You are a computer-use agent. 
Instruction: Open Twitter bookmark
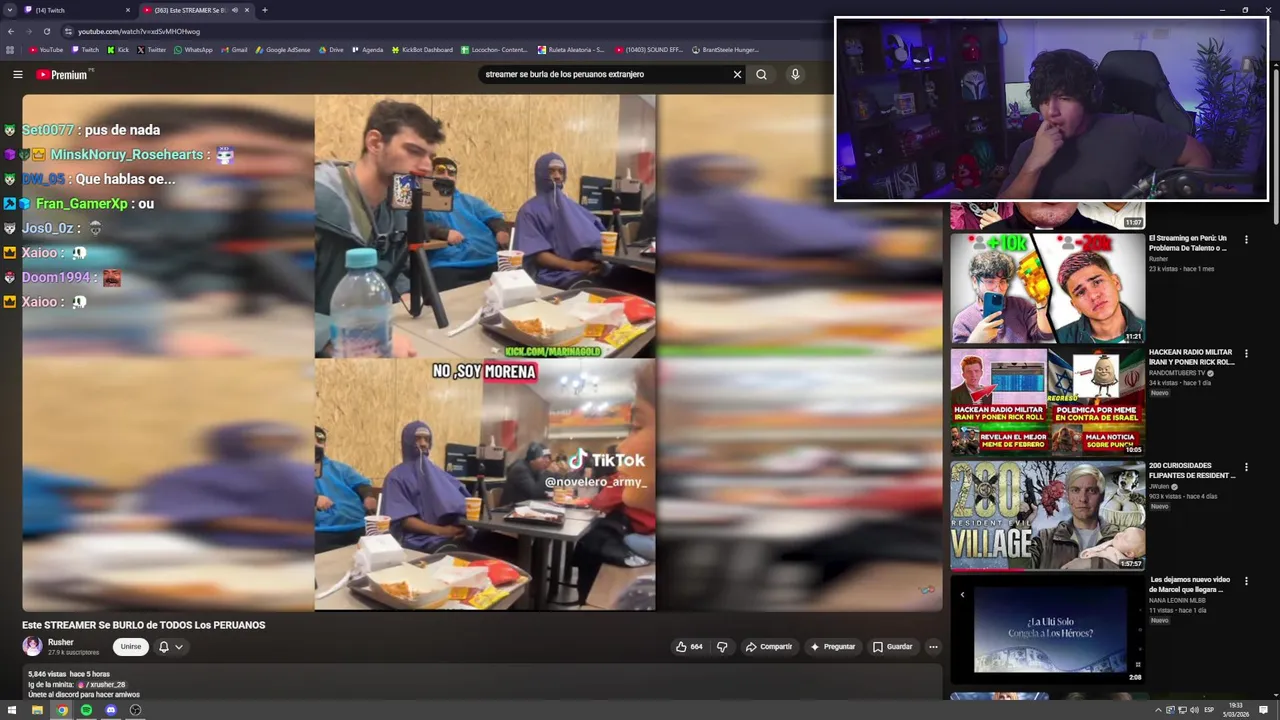[x=152, y=49]
